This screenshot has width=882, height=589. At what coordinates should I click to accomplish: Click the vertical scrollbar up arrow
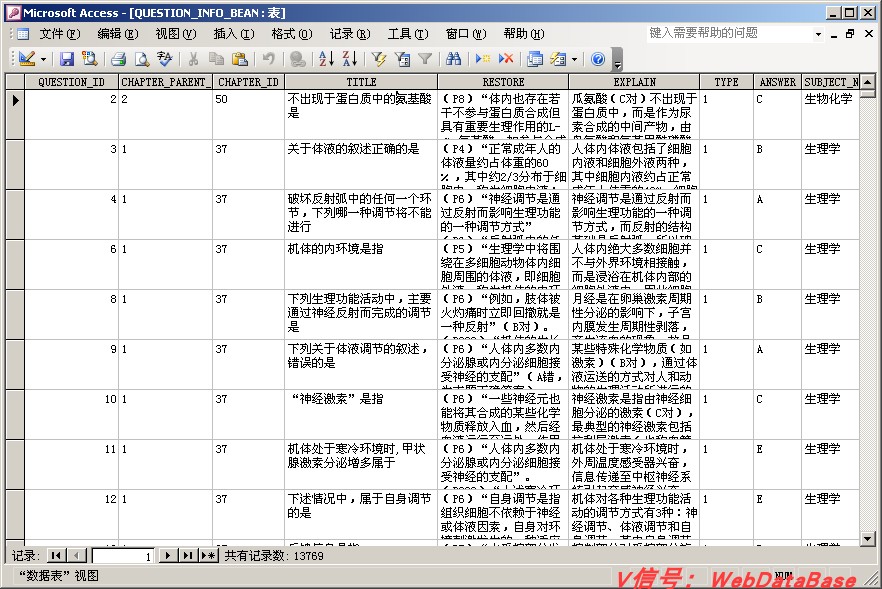(867, 82)
